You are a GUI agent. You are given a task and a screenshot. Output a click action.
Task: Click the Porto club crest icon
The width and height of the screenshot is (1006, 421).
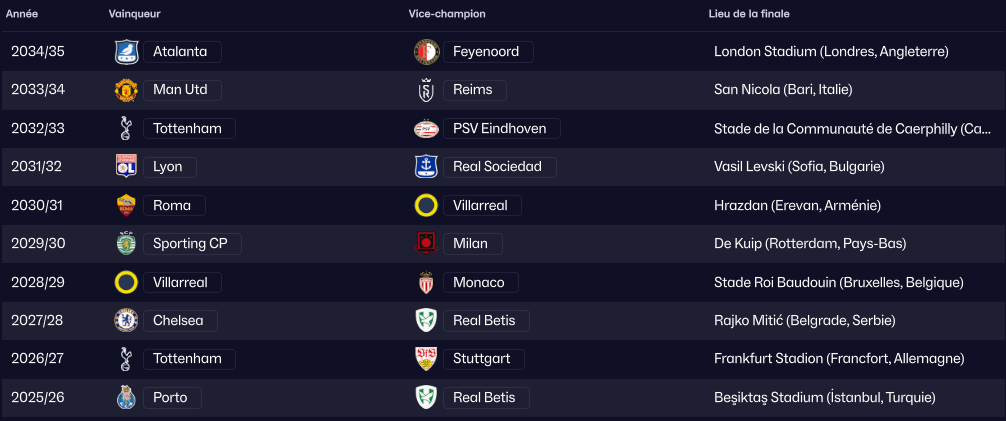(x=126, y=398)
